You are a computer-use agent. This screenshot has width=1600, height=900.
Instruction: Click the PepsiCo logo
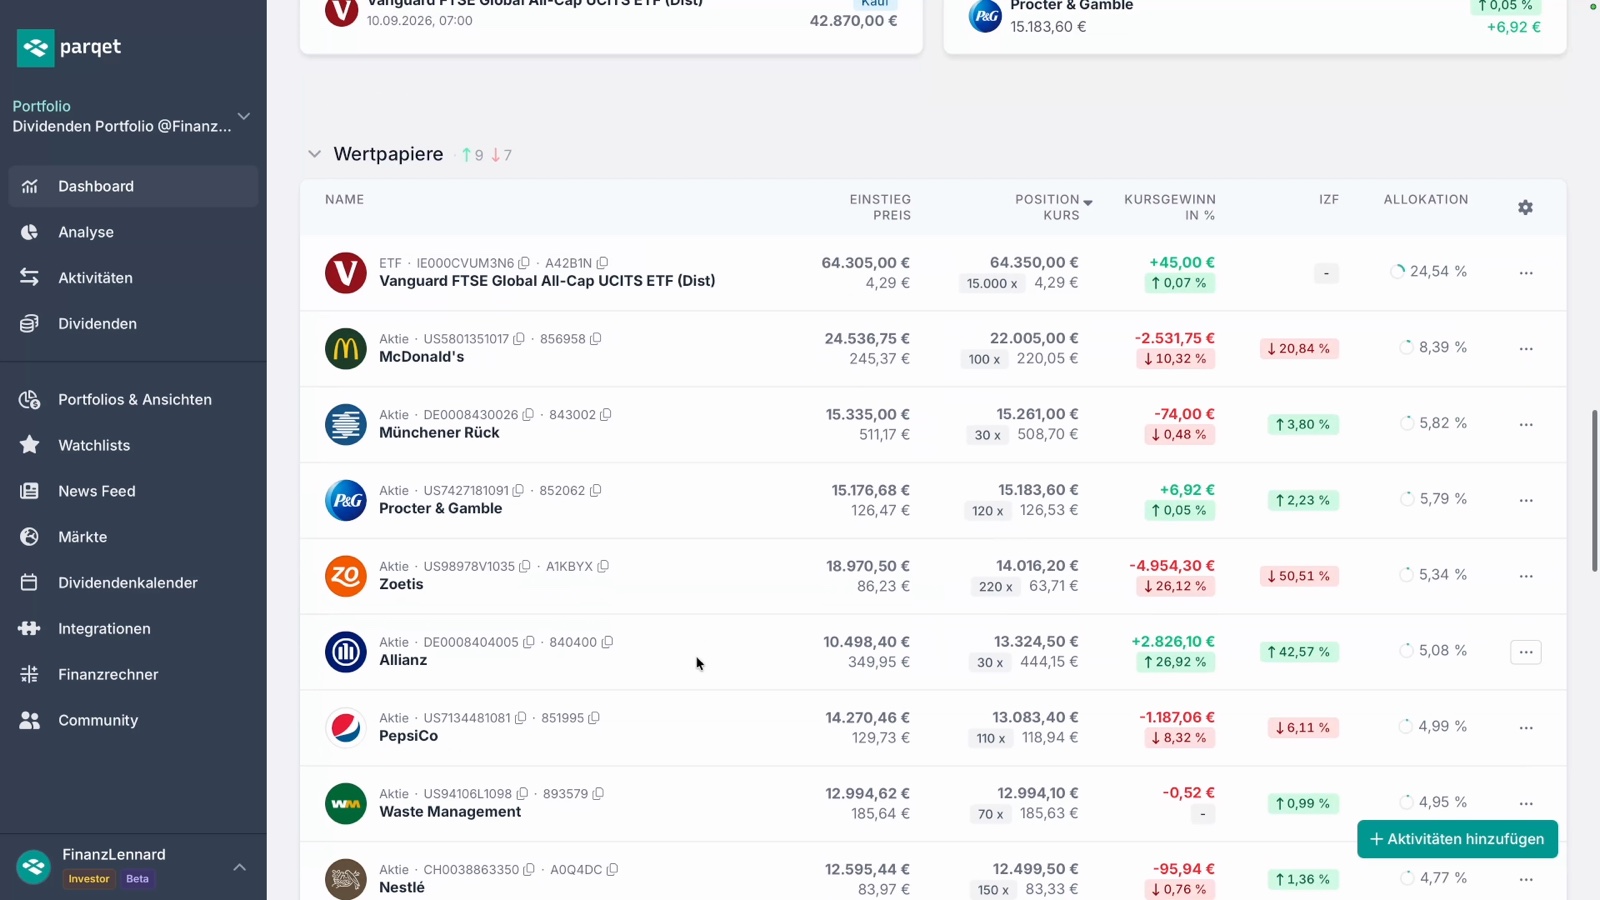(x=346, y=728)
